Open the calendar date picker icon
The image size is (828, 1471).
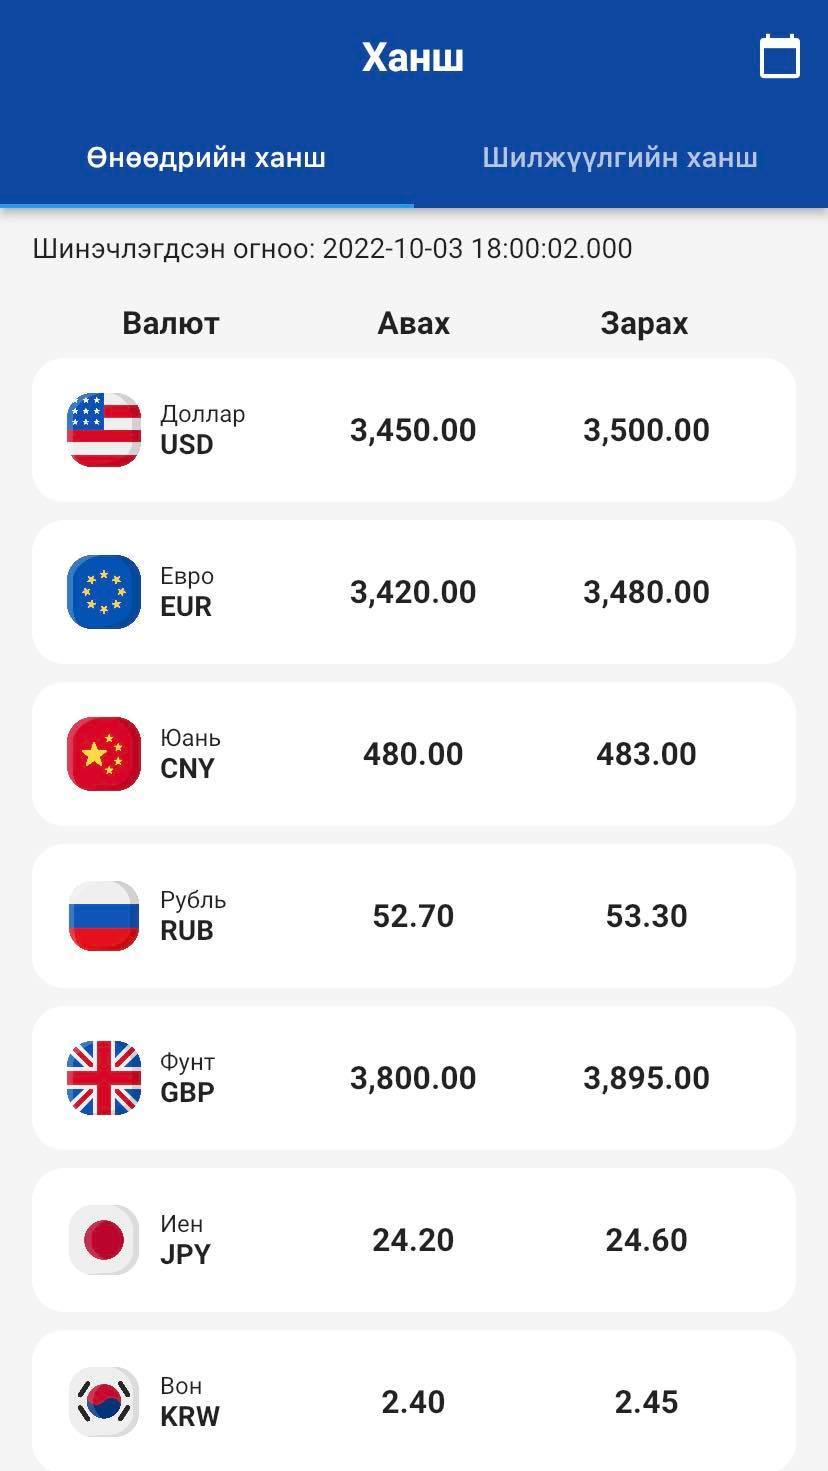(780, 57)
